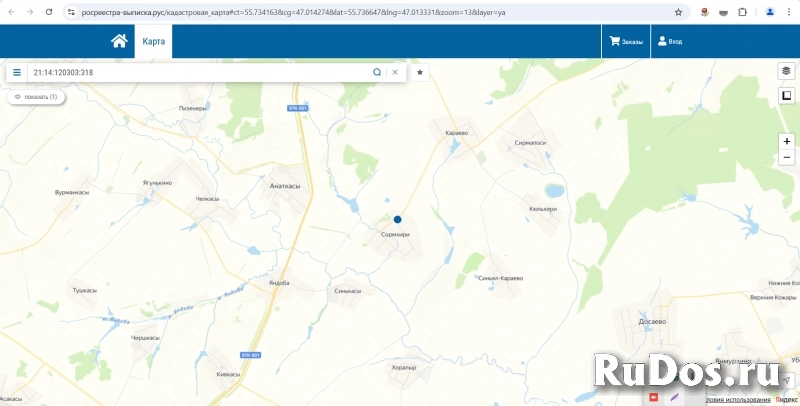Viewport: 800px width, 406px height.
Task: Click the Анаткасы map label
Action: [285, 186]
